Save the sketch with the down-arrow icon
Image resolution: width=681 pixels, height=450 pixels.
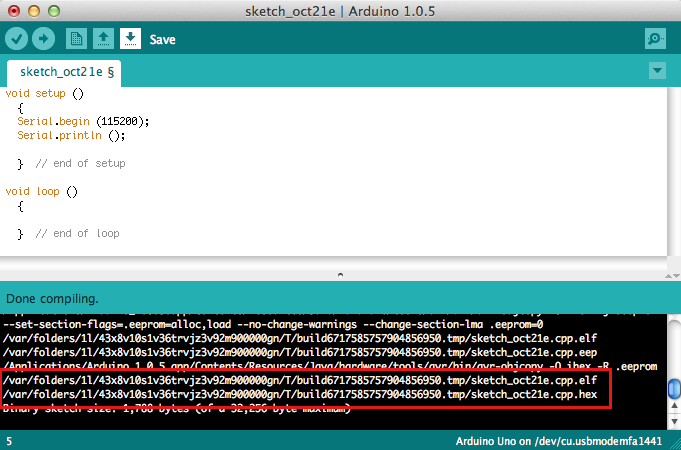coord(130,39)
